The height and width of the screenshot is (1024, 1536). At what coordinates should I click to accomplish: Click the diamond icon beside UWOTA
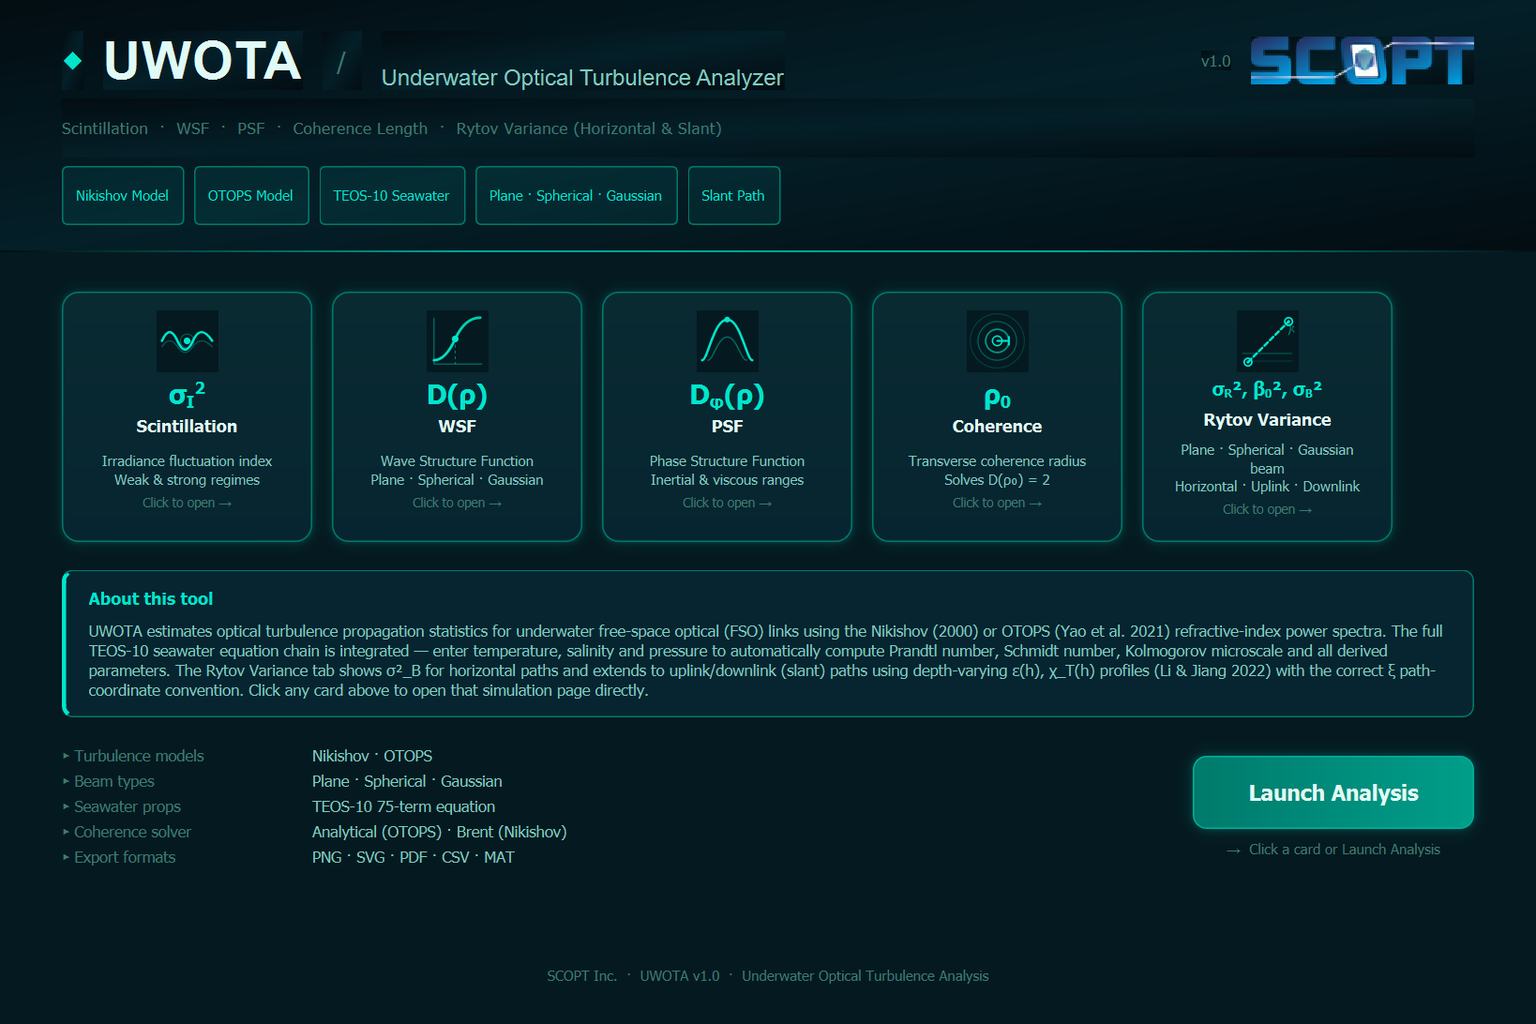click(73, 61)
